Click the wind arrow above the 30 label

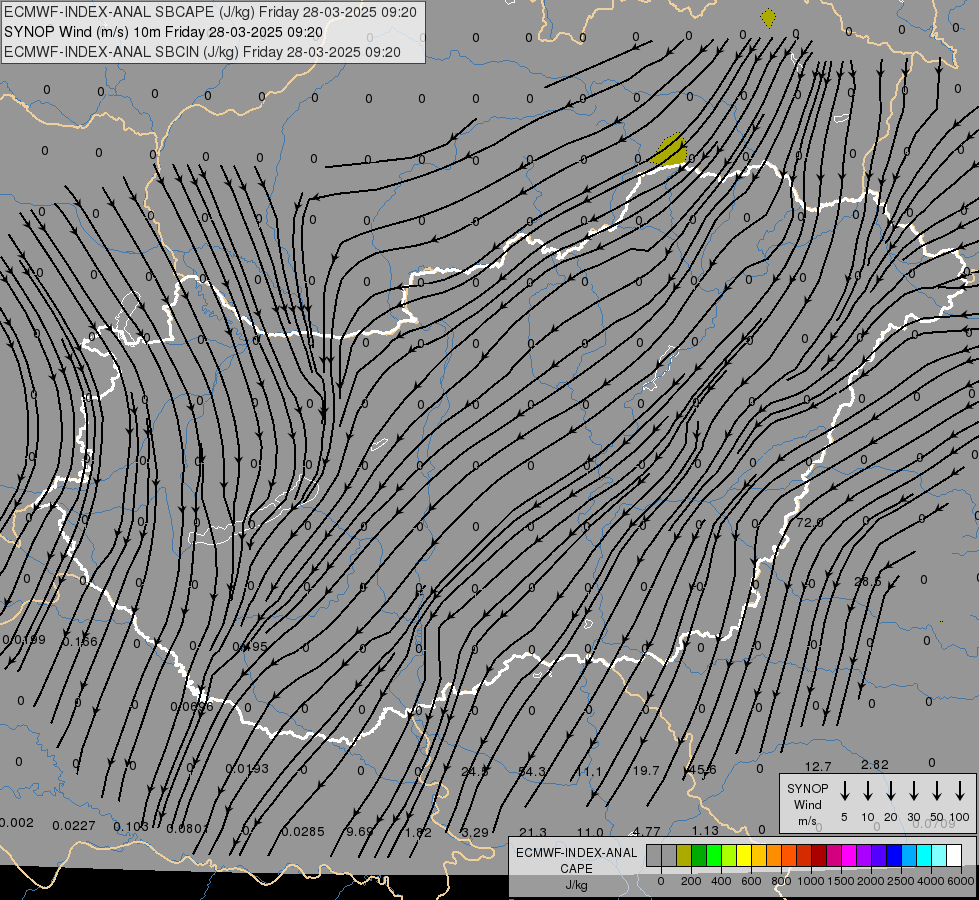coord(914,791)
